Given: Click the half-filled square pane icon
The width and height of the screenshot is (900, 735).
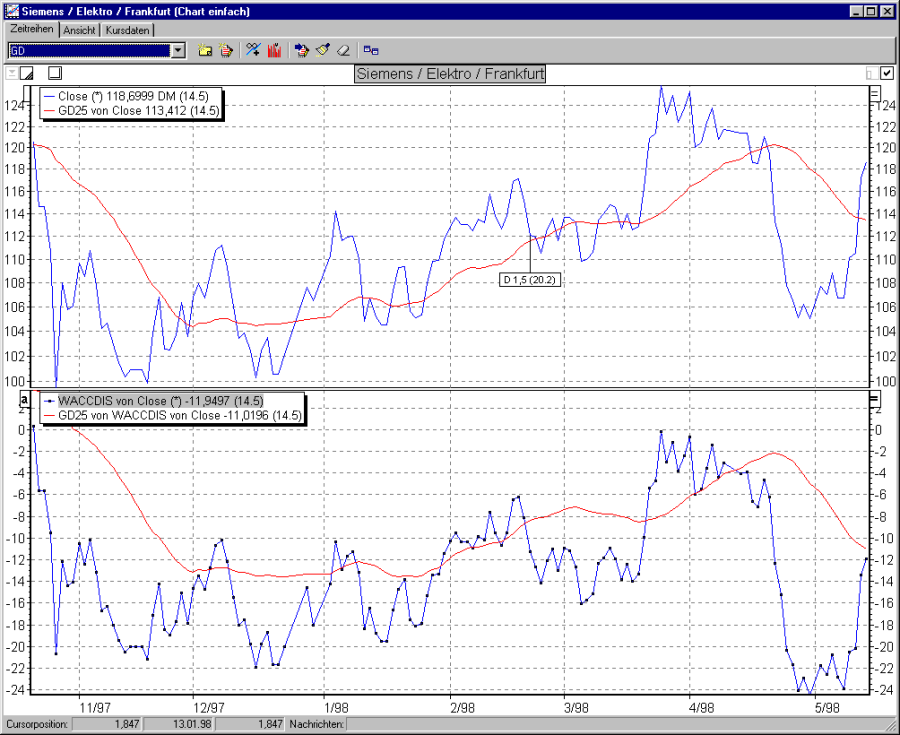Looking at the screenshot, I should pos(25,72).
